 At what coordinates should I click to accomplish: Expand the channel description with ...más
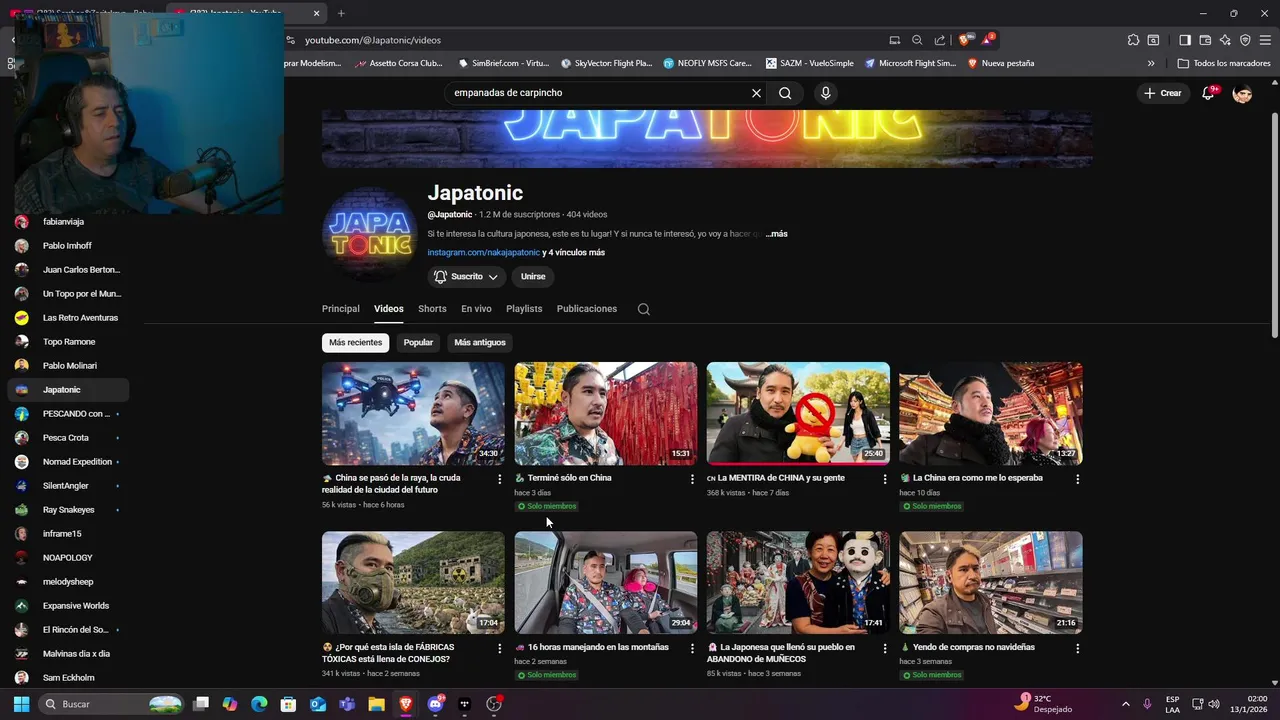click(x=777, y=234)
